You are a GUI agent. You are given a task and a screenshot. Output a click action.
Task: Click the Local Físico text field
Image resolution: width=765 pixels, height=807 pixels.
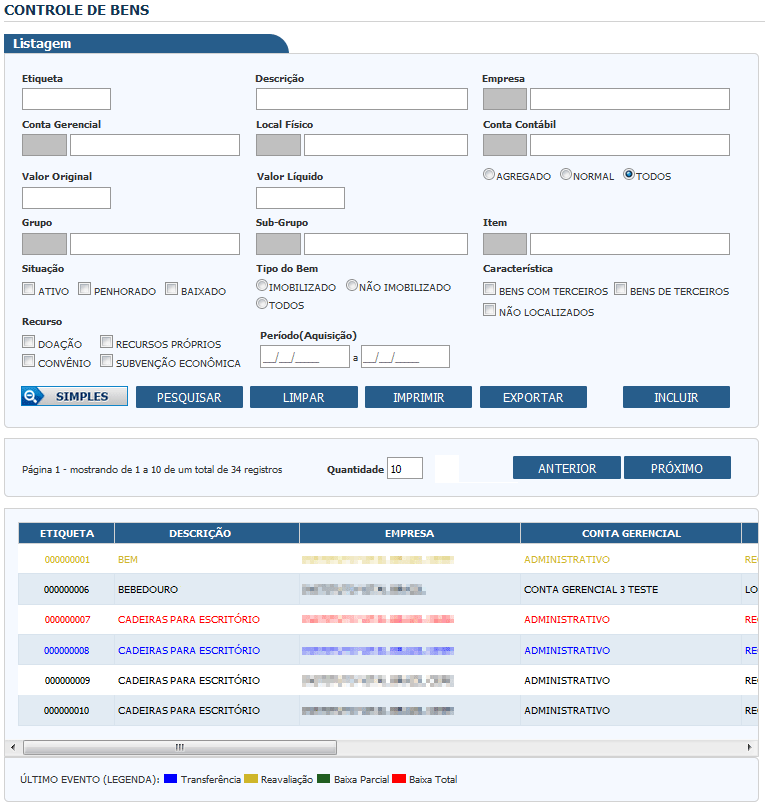click(386, 145)
